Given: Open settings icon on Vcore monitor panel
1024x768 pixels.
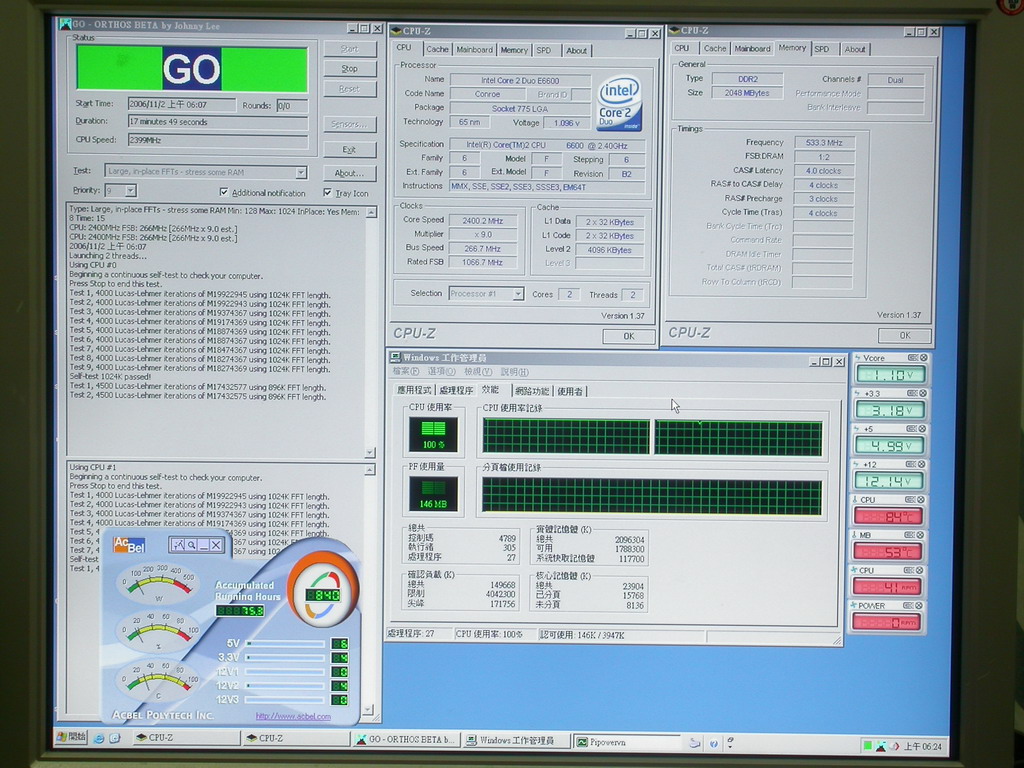Looking at the screenshot, I should 913,358.
